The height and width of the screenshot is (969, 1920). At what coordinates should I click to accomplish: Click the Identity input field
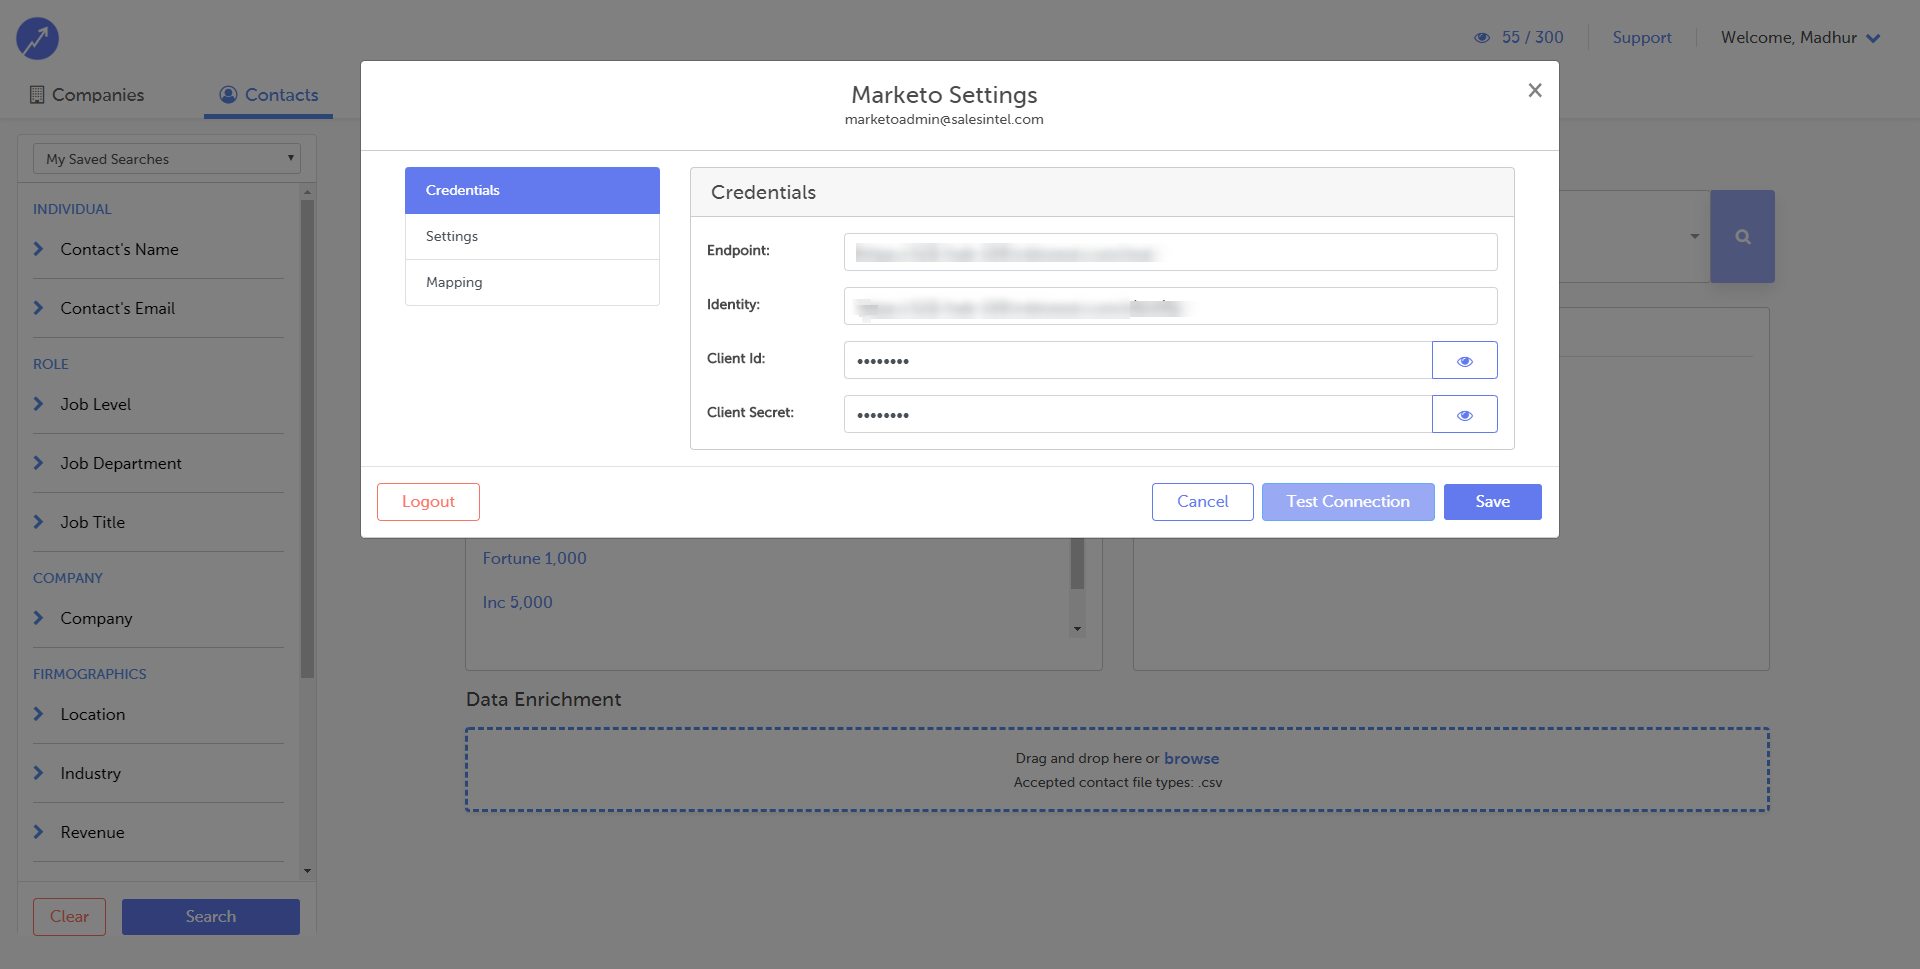1170,306
